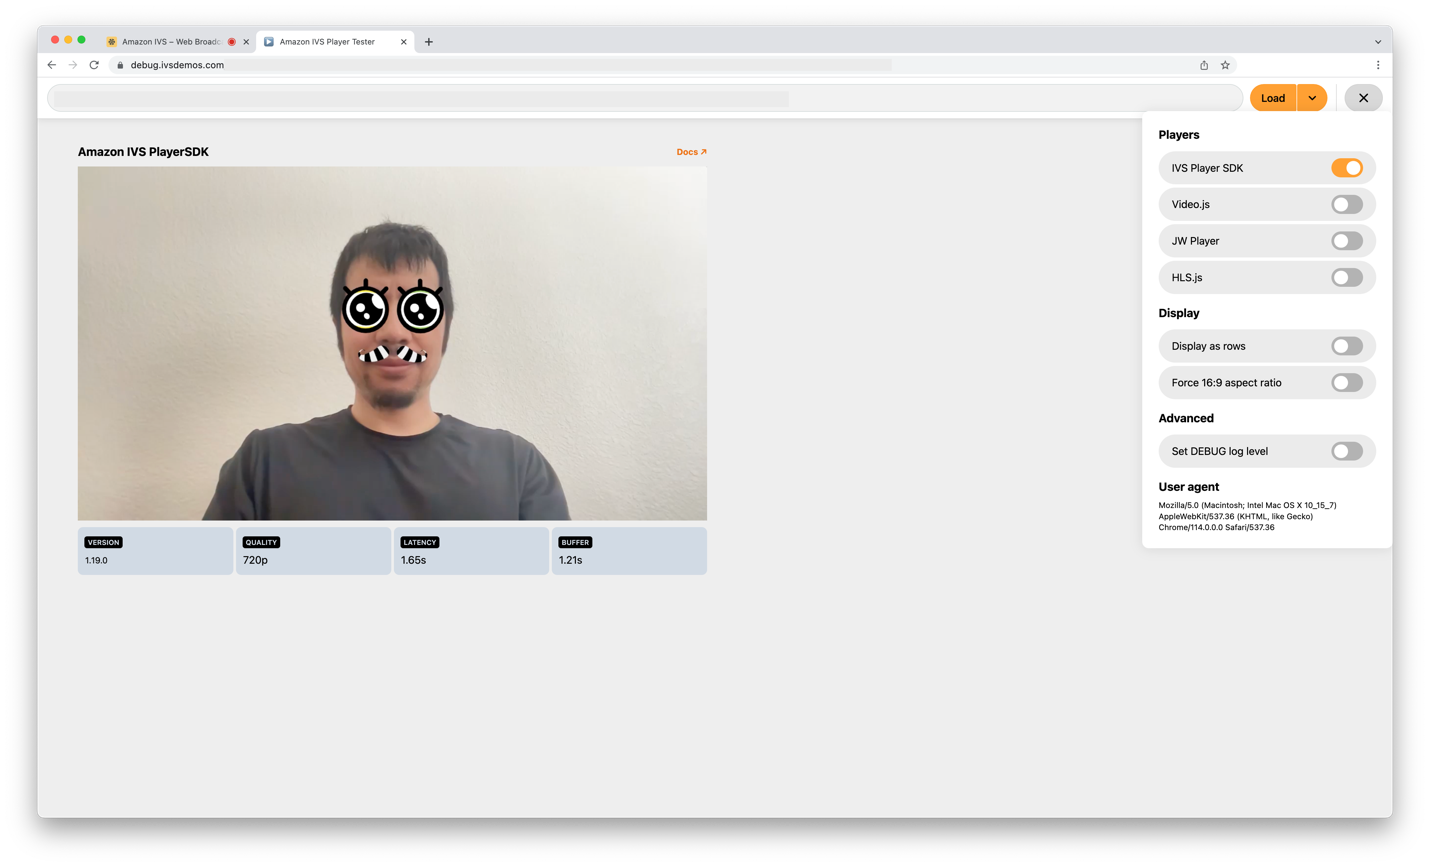
Task: Reload the debug.ivsdemos.com page
Action: coord(94,64)
